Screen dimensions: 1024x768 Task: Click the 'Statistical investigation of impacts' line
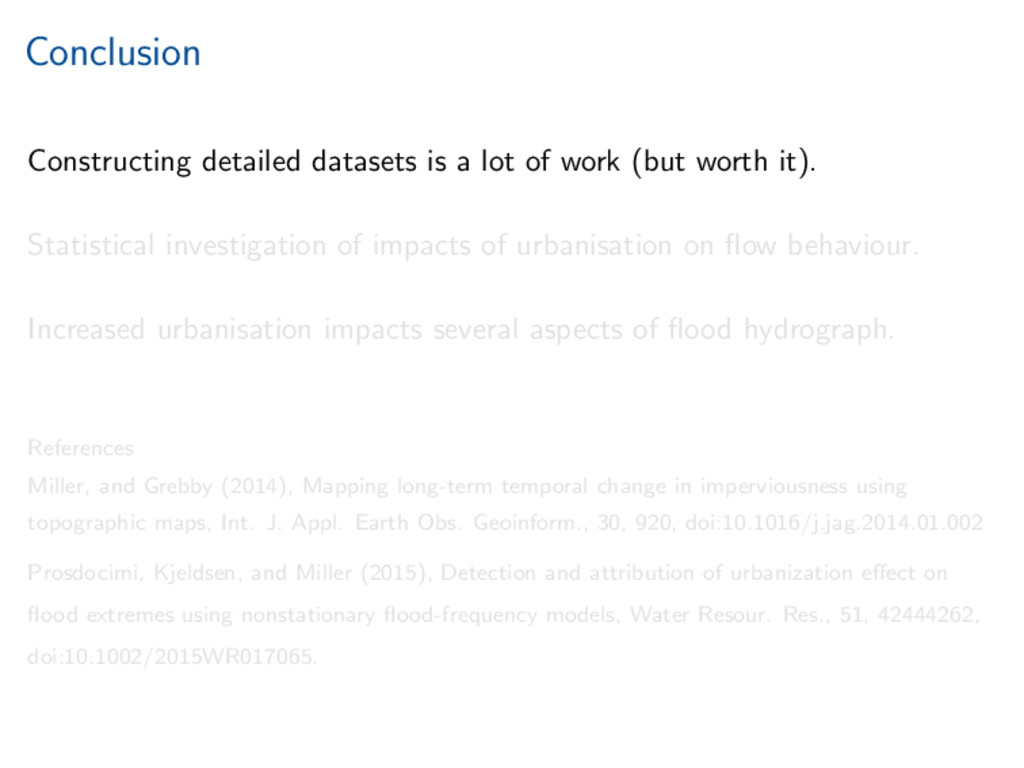(x=250, y=245)
